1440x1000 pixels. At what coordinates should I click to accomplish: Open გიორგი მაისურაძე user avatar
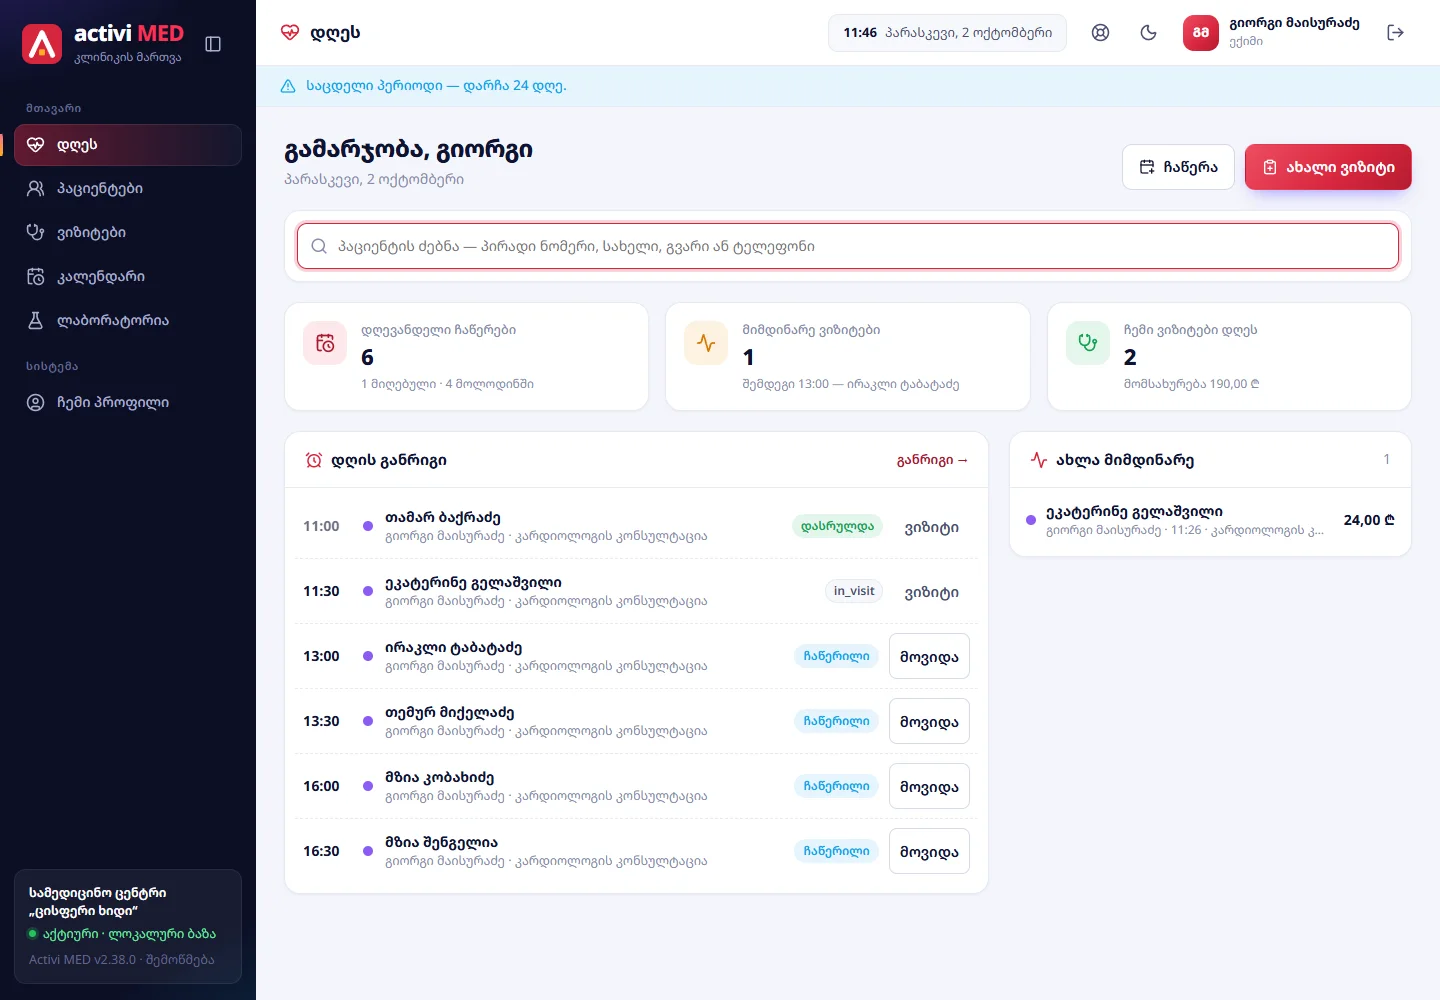click(x=1200, y=33)
